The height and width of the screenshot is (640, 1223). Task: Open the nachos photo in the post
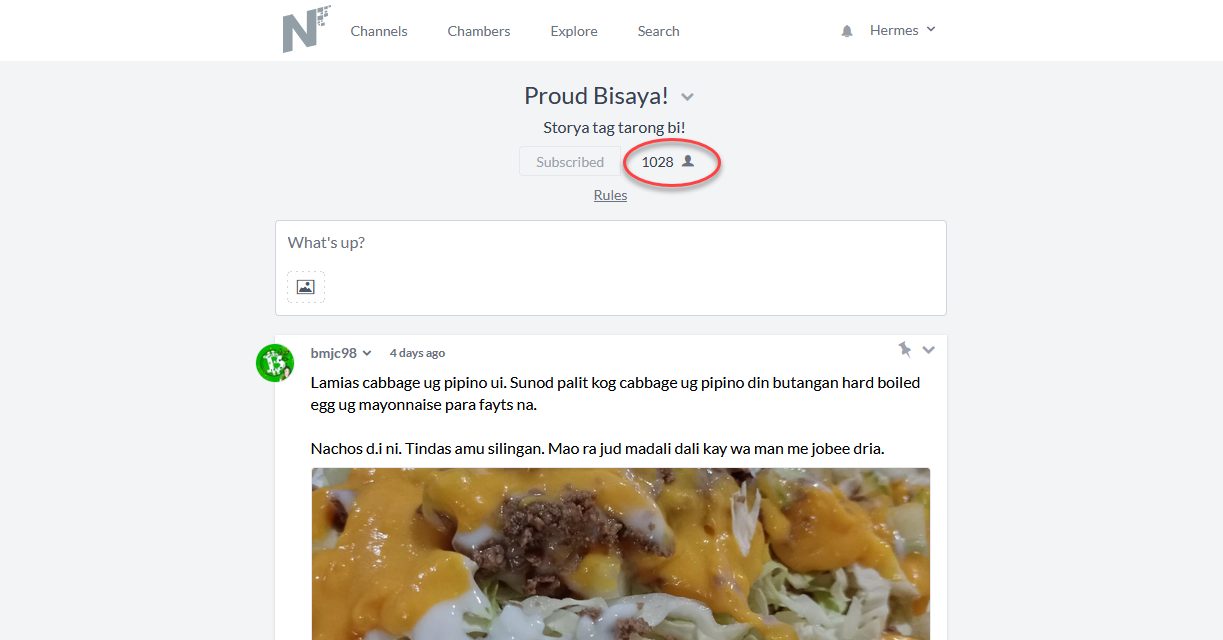[x=621, y=554]
